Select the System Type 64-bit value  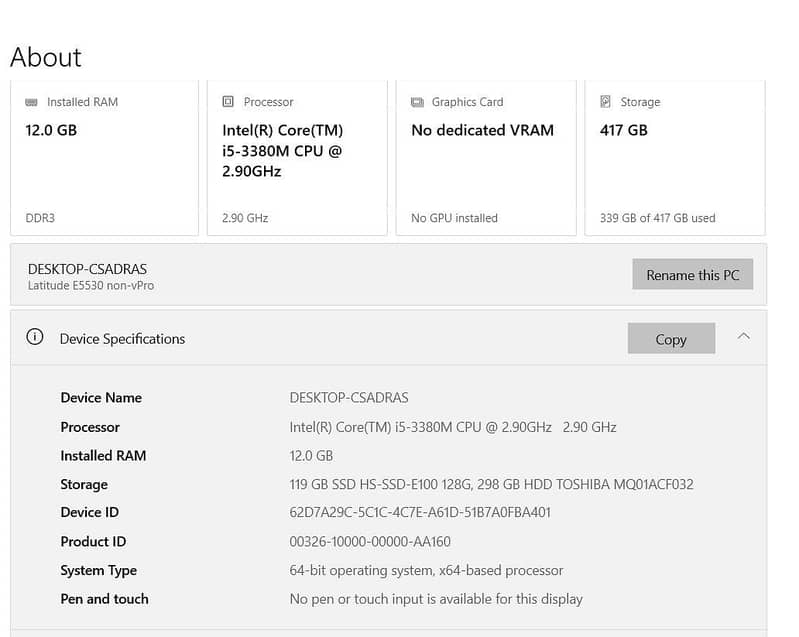(427, 570)
